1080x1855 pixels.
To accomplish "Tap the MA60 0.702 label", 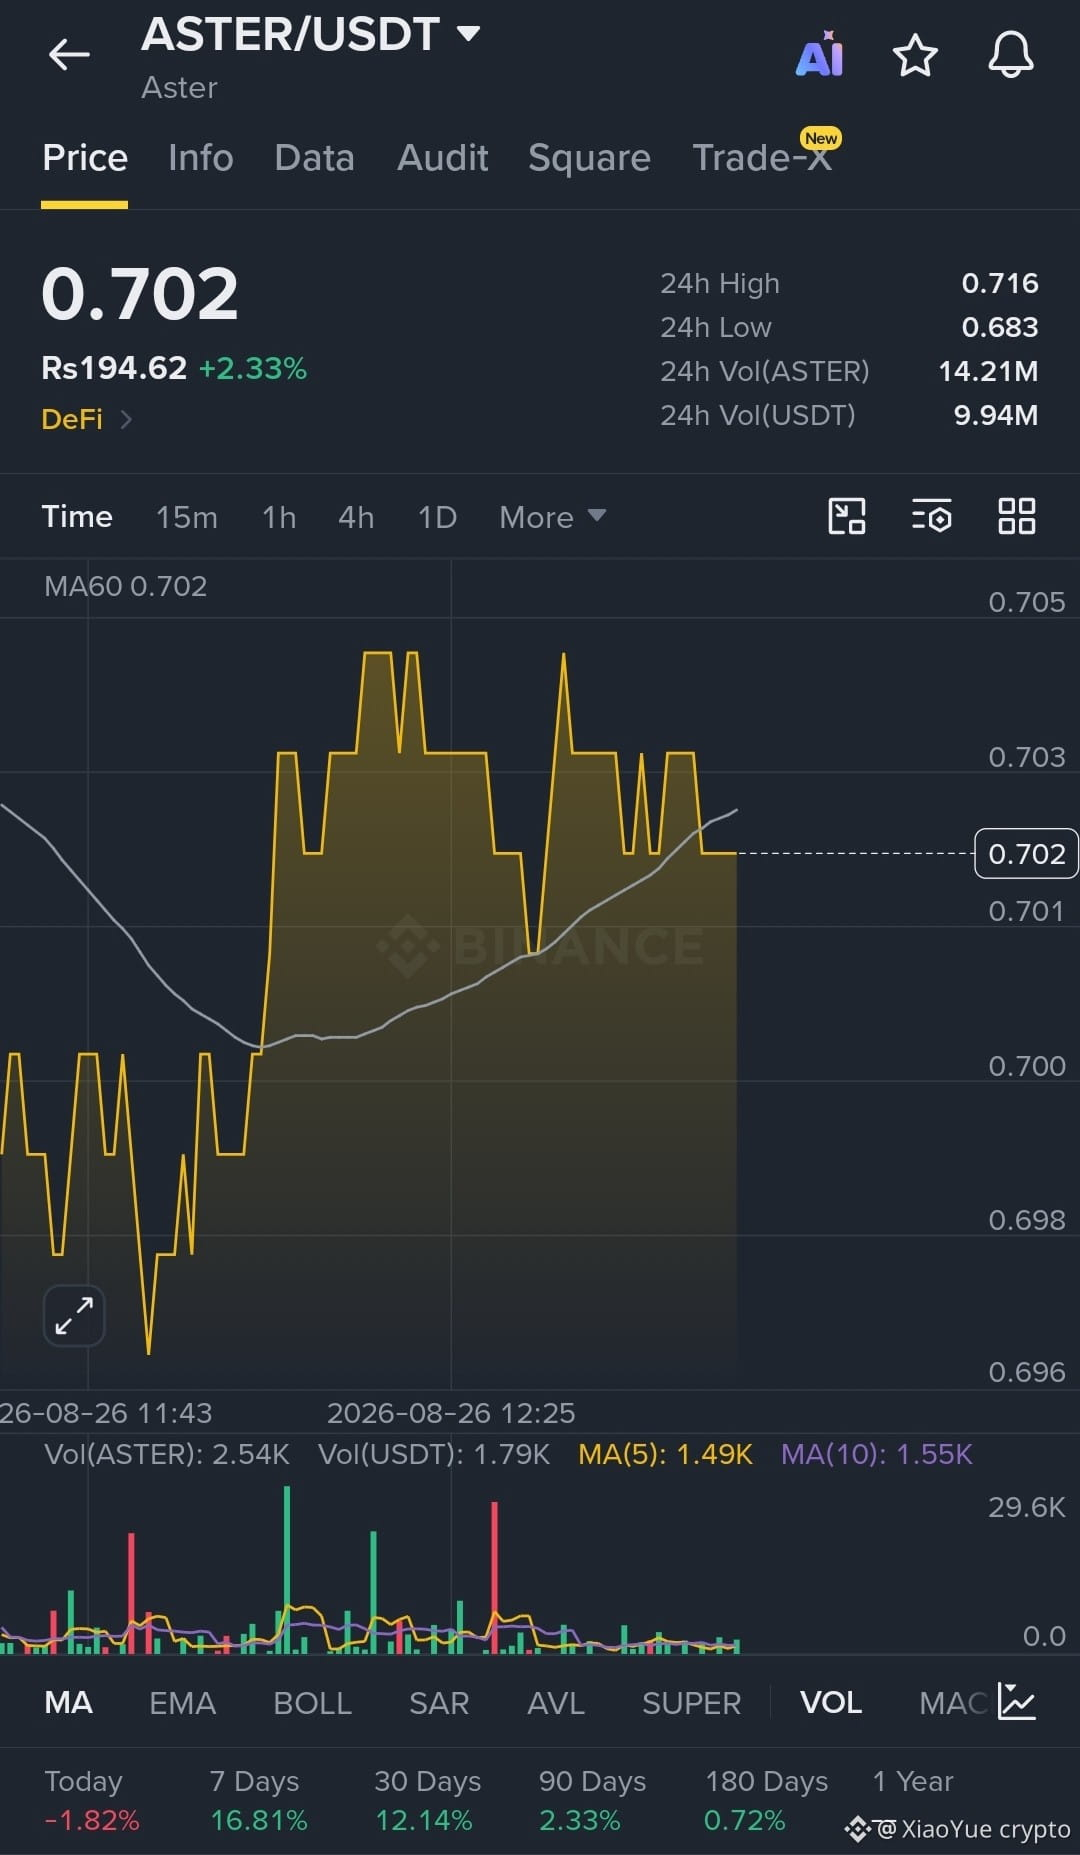I will (126, 586).
